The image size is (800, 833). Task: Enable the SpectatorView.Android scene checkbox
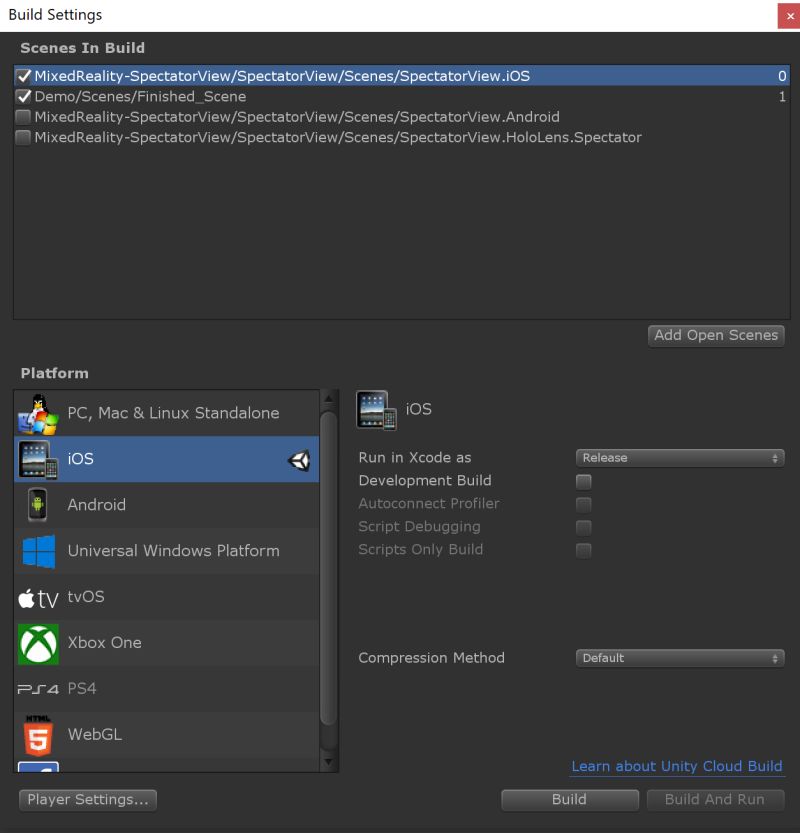point(22,117)
